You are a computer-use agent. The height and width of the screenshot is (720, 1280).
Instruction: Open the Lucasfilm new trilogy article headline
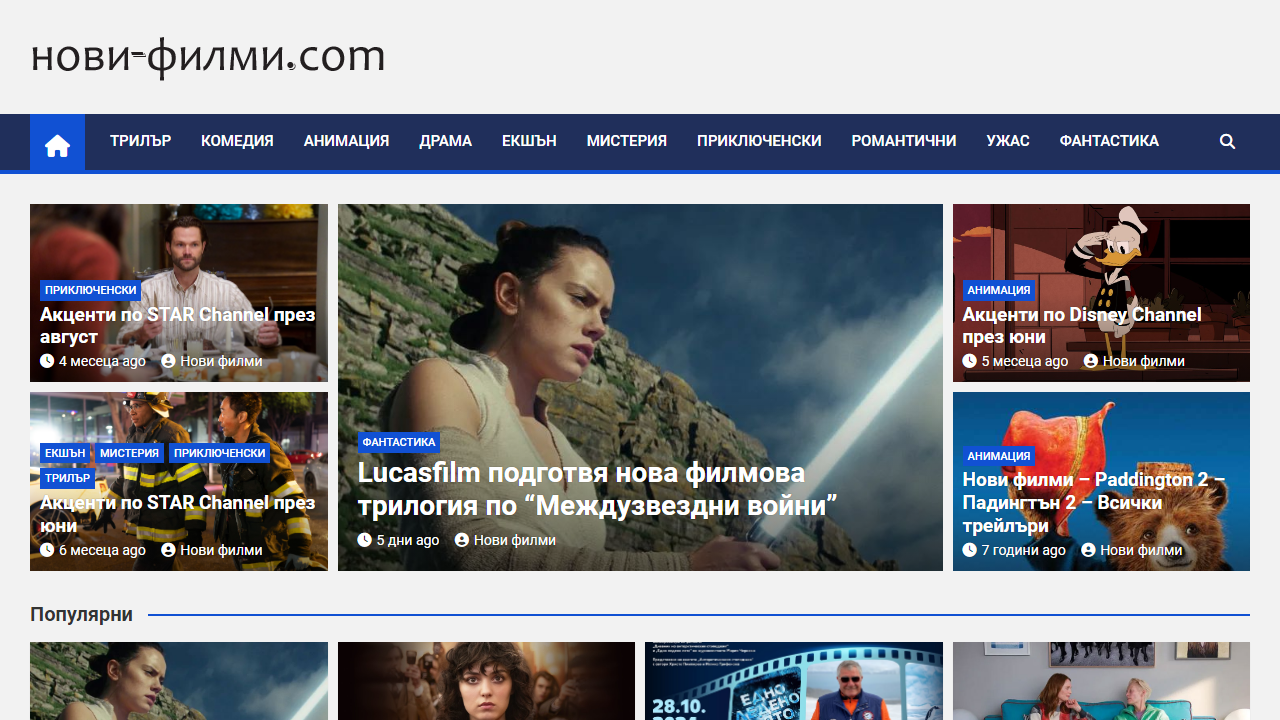[x=598, y=488]
